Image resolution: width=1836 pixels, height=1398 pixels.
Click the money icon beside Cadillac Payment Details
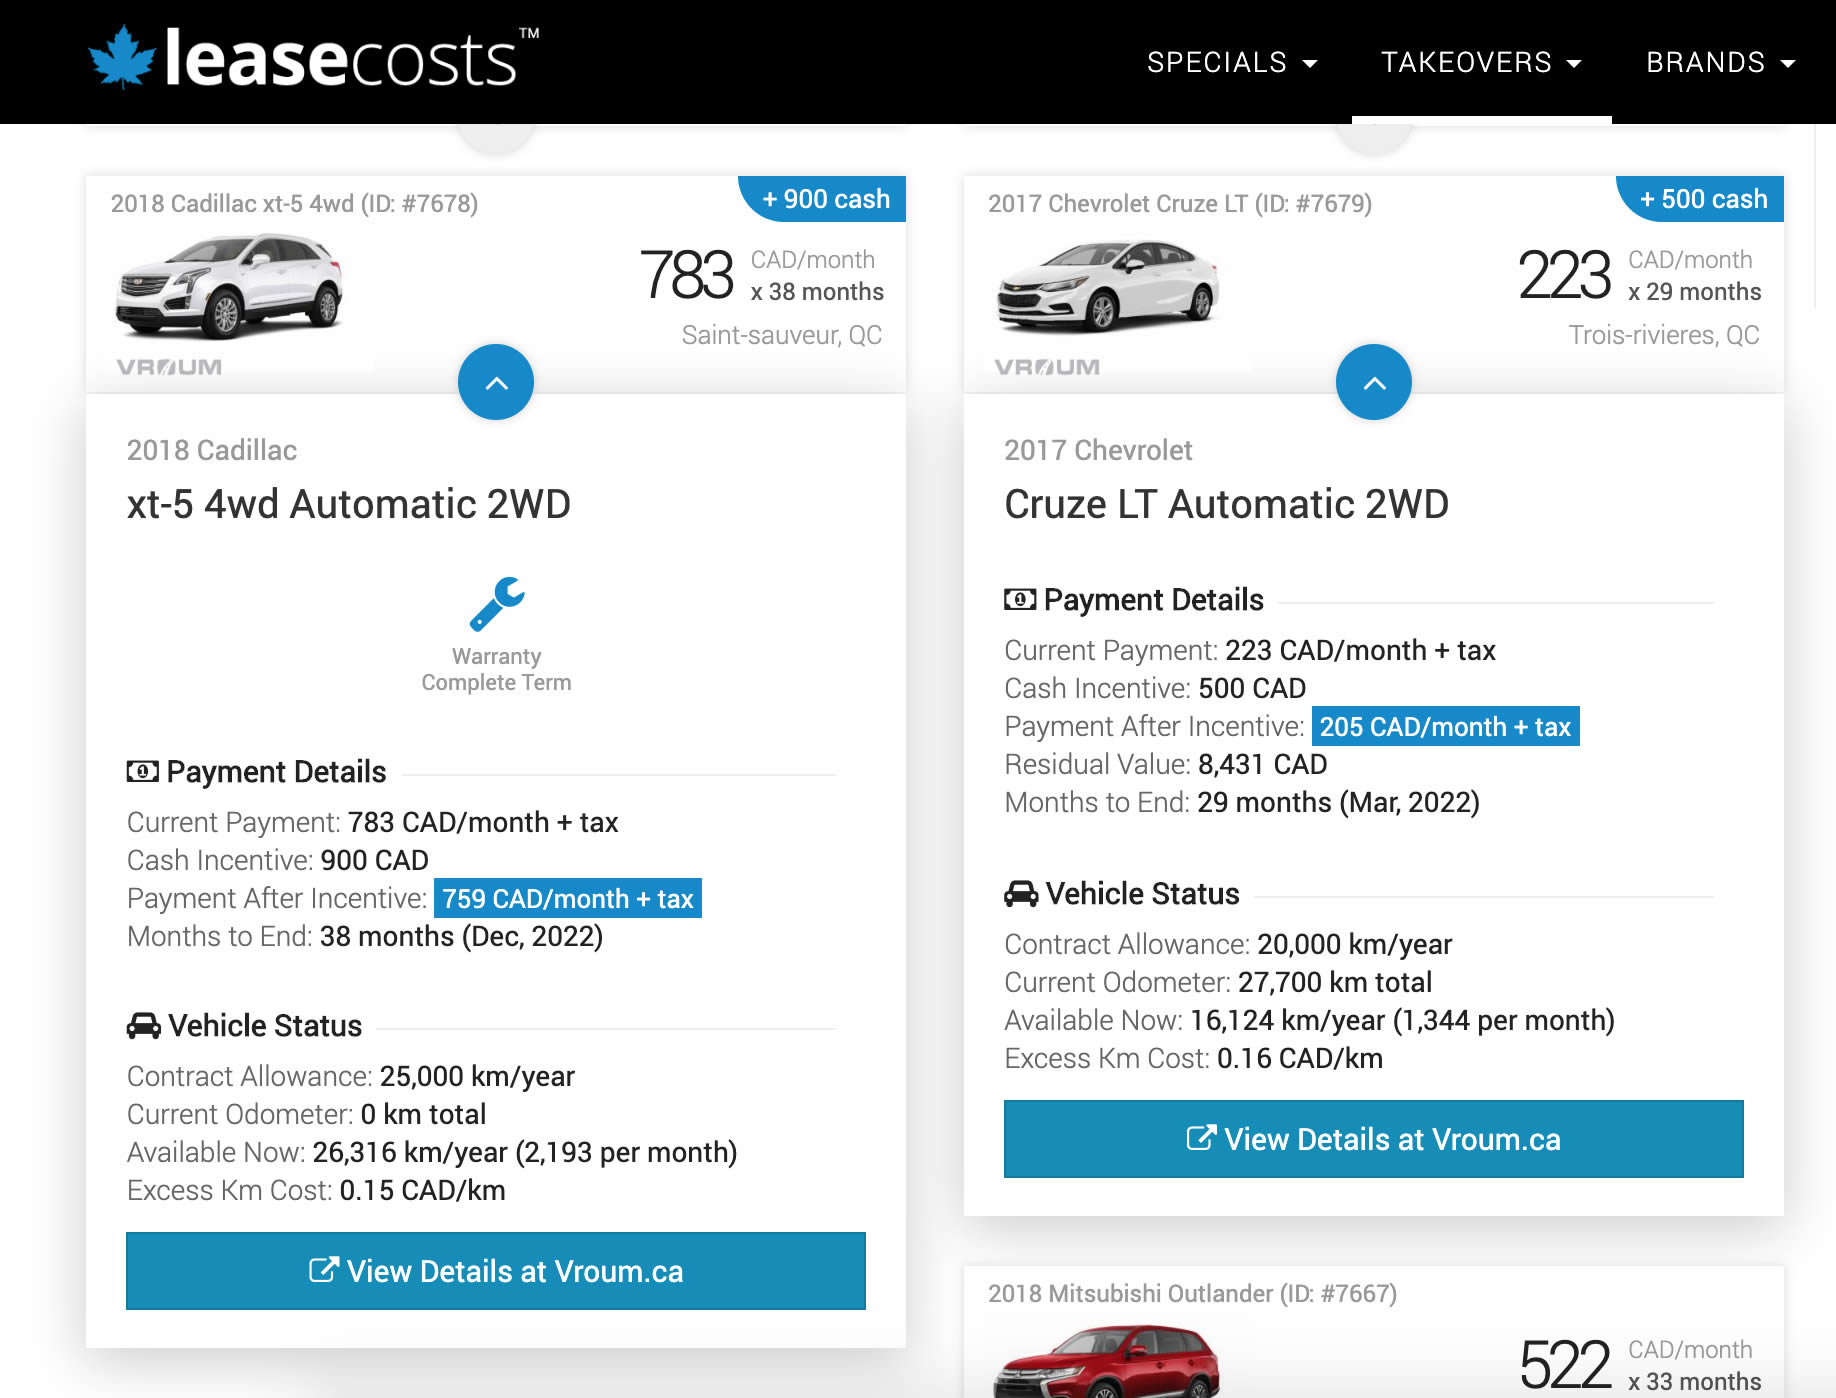(143, 771)
